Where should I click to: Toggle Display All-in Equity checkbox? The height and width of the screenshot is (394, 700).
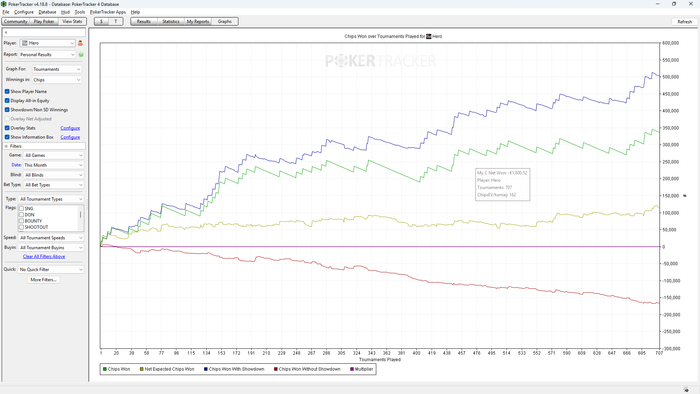[7, 100]
